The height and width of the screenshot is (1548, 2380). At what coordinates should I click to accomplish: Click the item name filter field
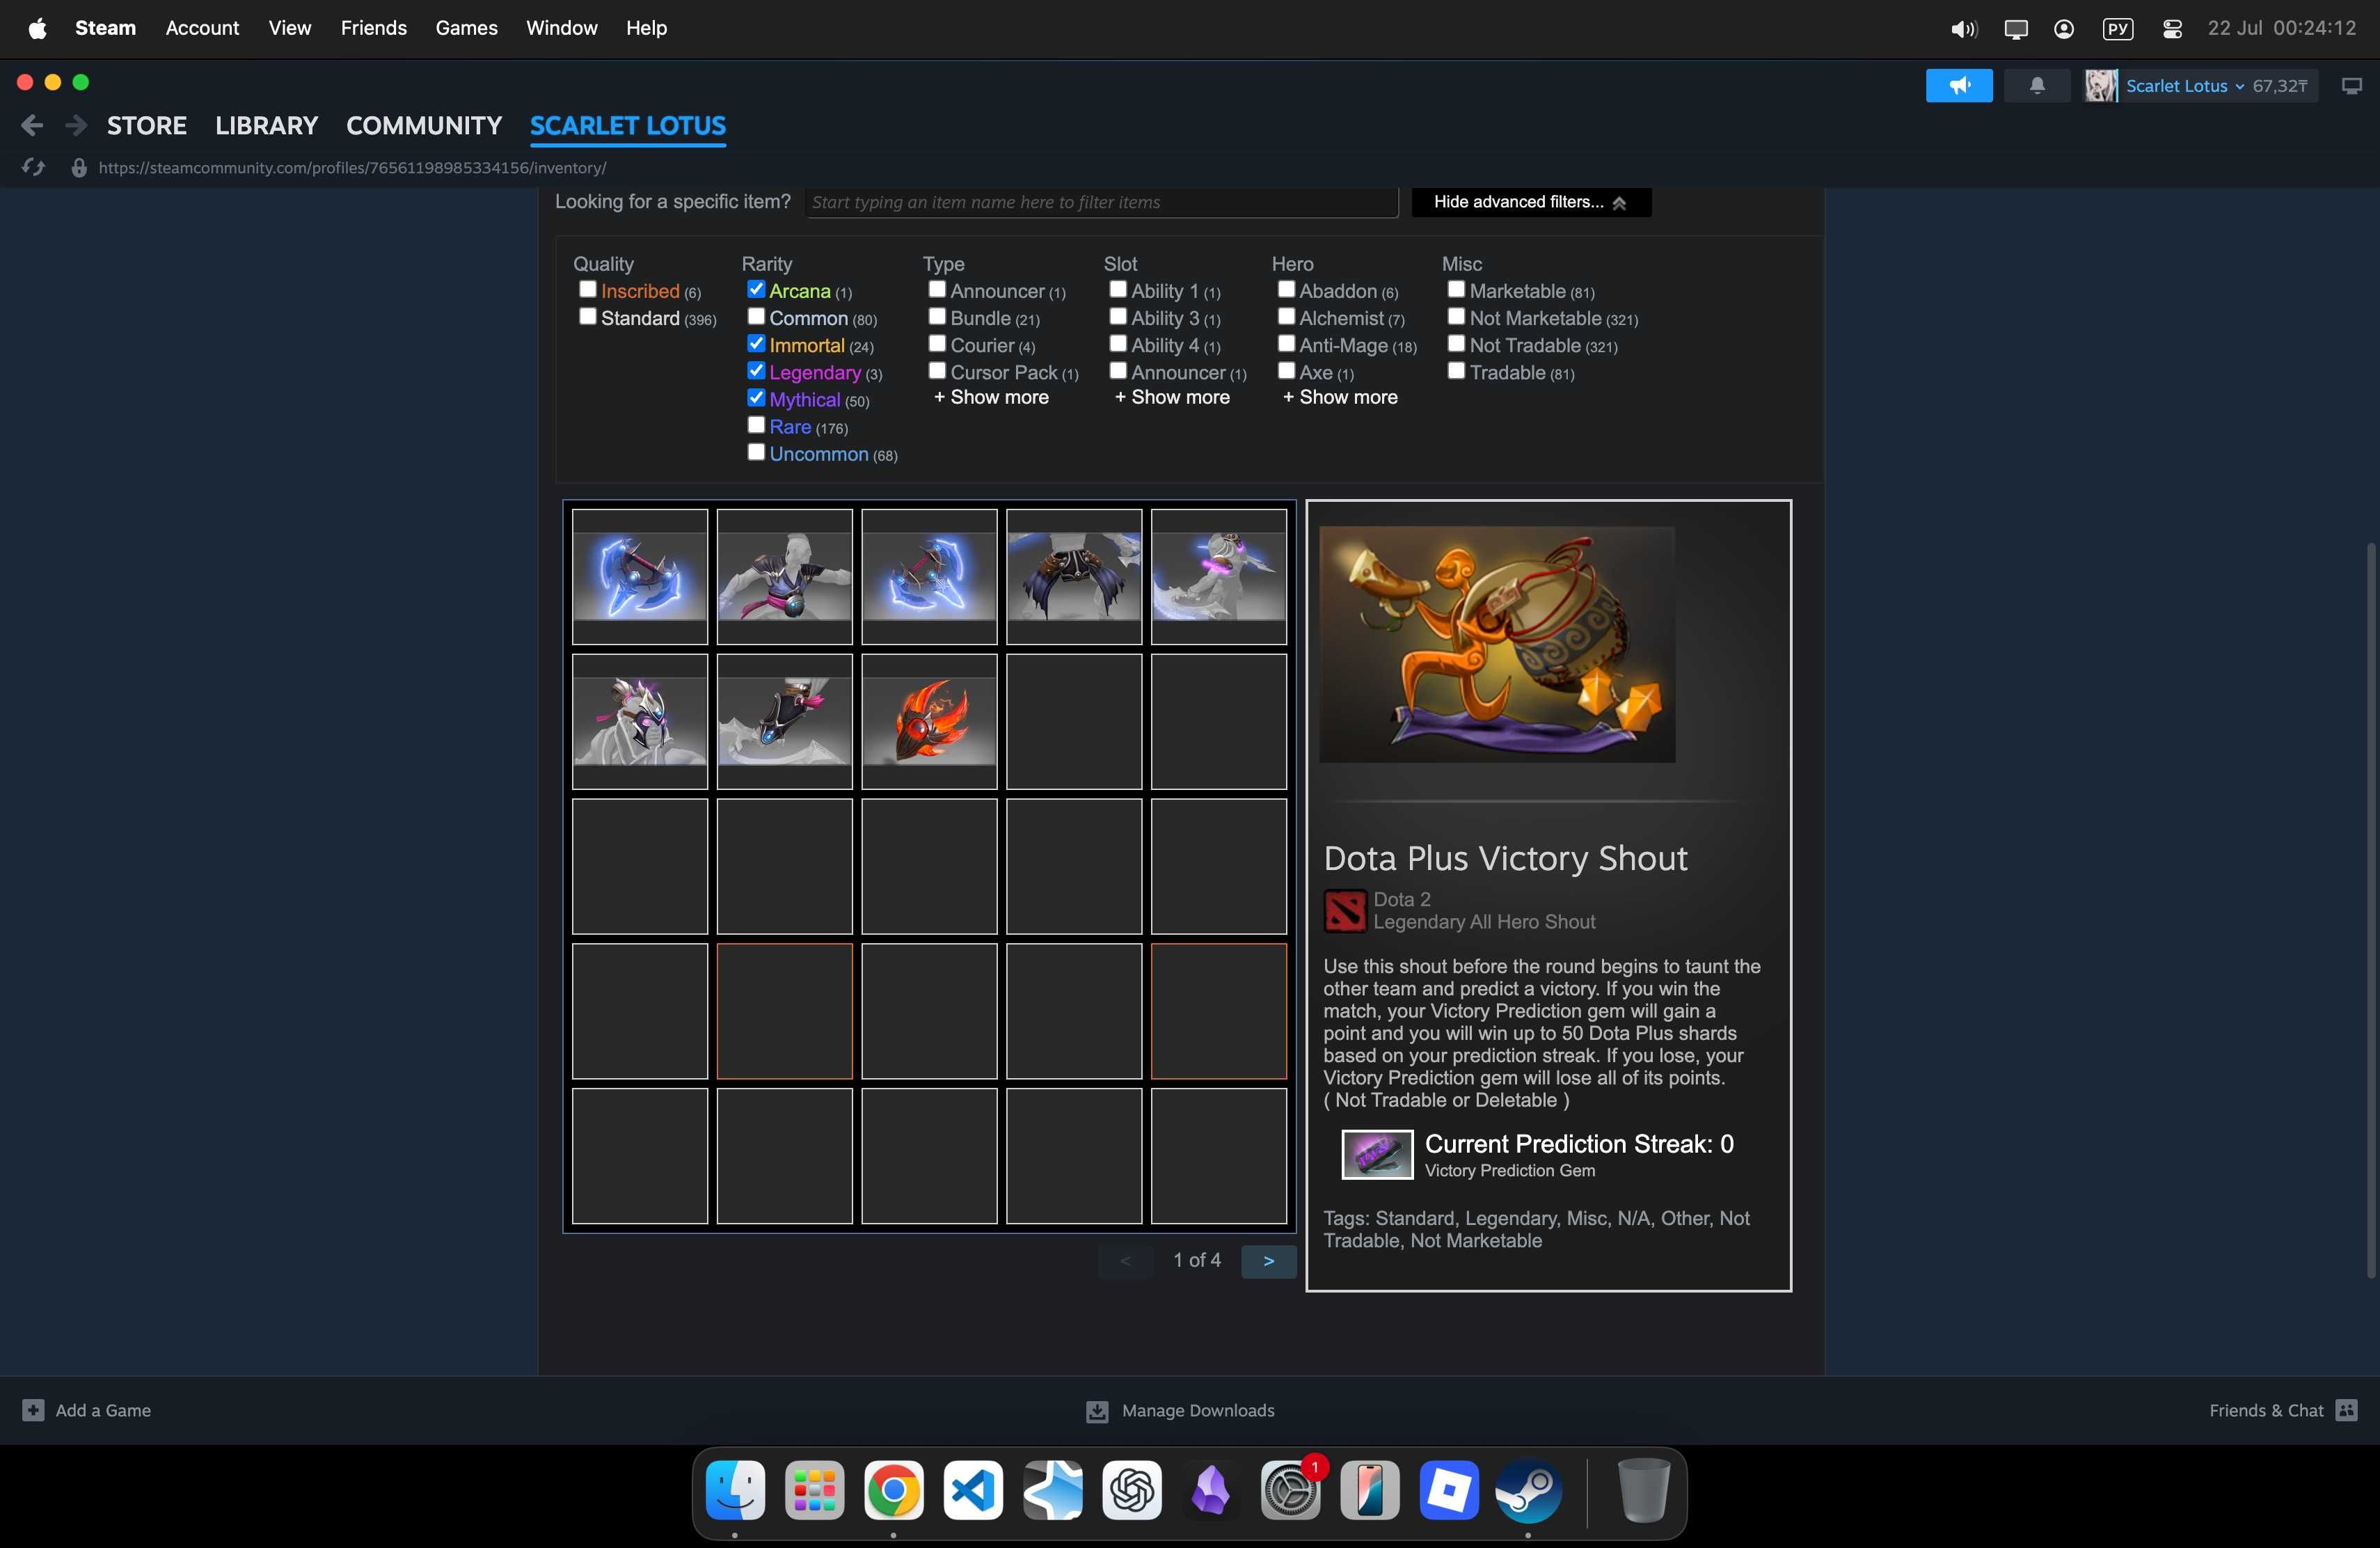point(1101,202)
